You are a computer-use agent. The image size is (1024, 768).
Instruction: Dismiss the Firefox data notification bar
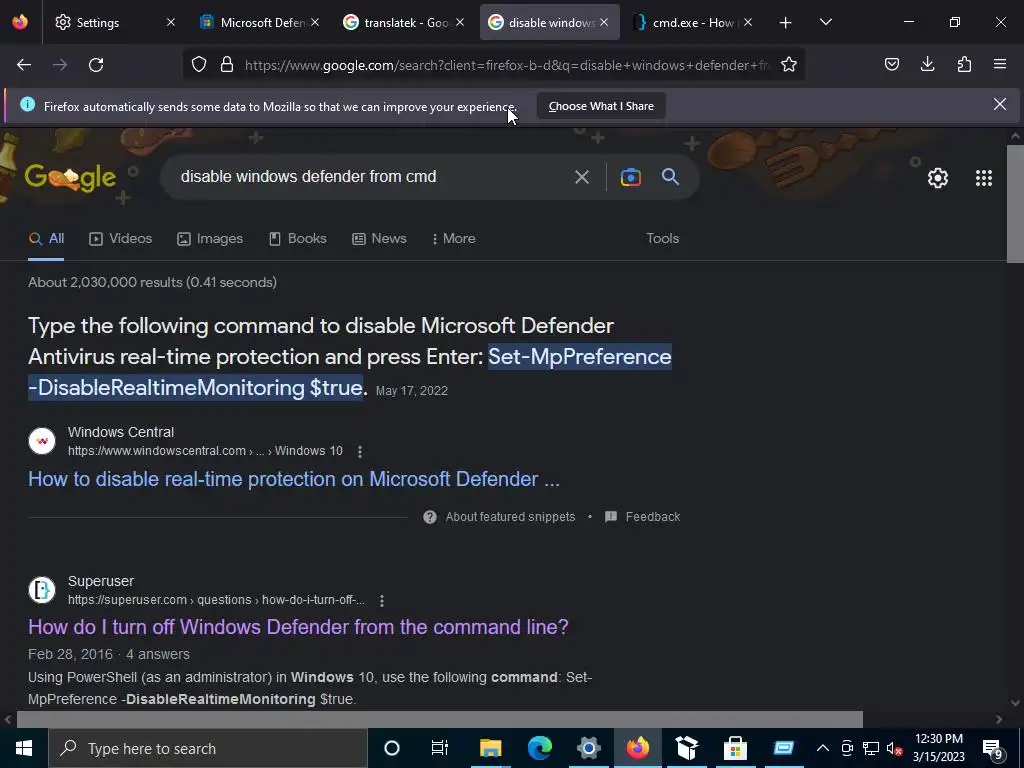(999, 104)
